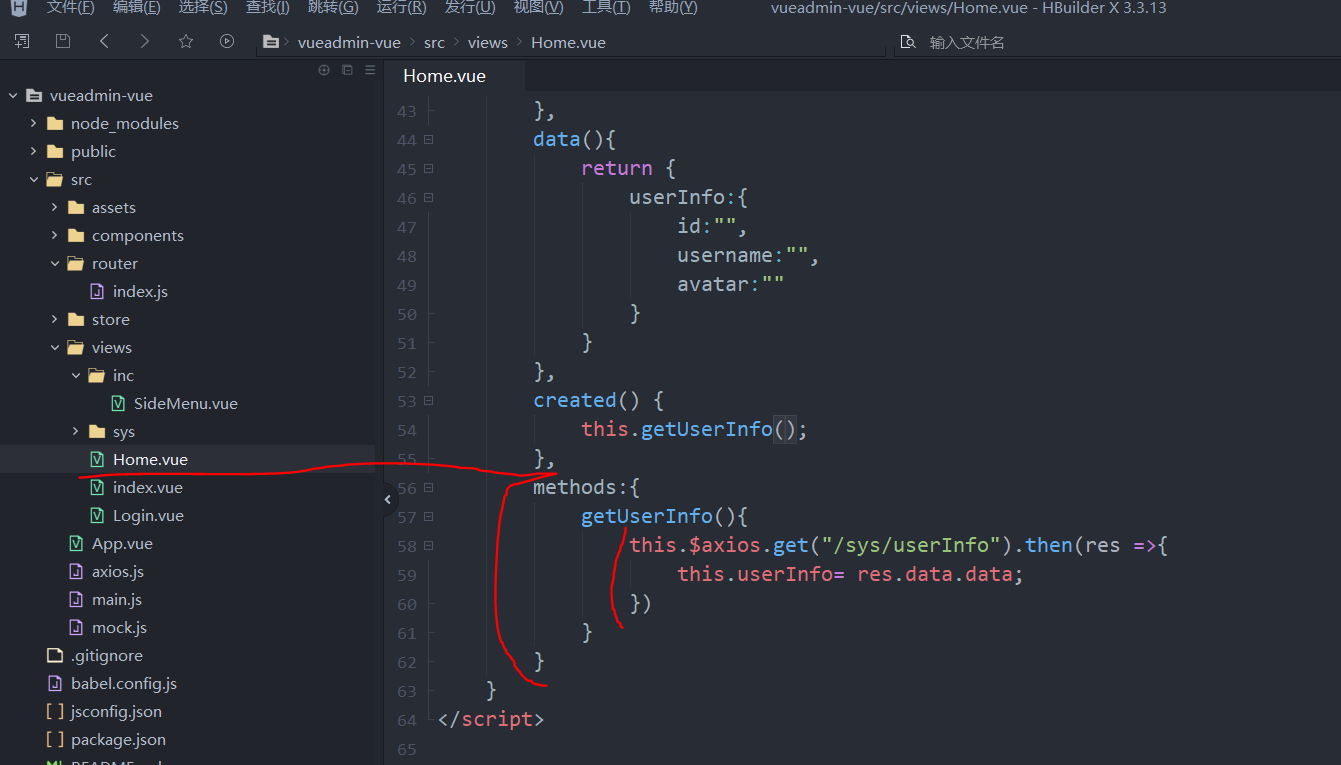Click the HBuilder X logo icon
Viewport: 1341px width, 765px height.
coord(19,8)
